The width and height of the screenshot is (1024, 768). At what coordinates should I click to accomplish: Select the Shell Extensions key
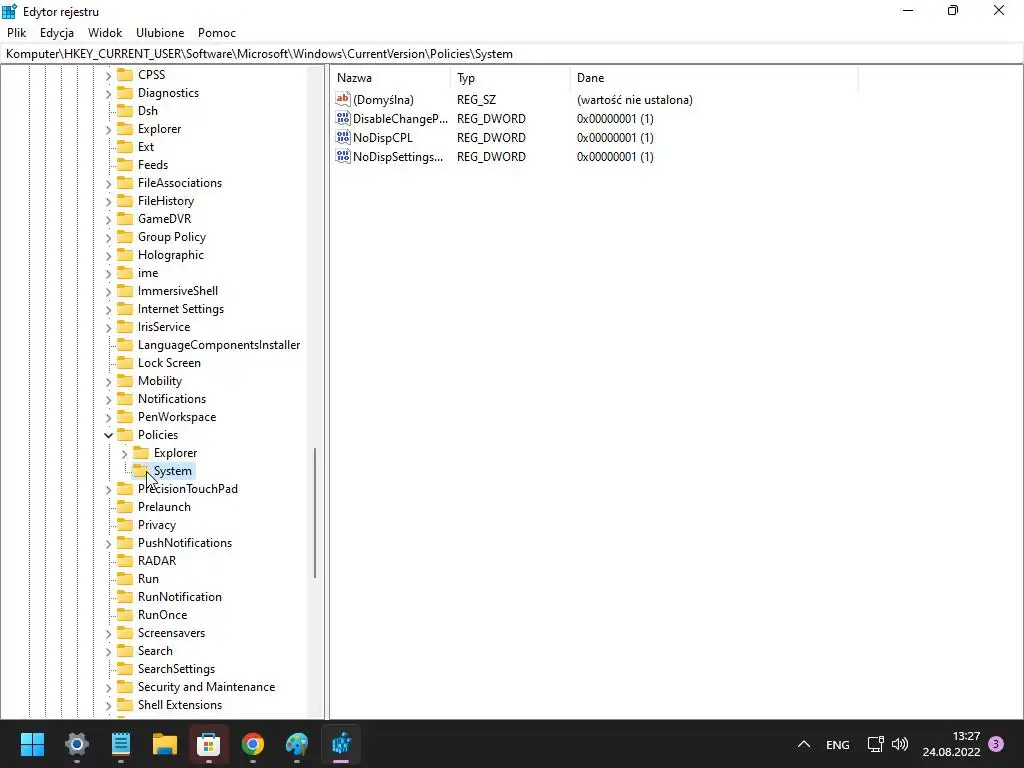180,705
